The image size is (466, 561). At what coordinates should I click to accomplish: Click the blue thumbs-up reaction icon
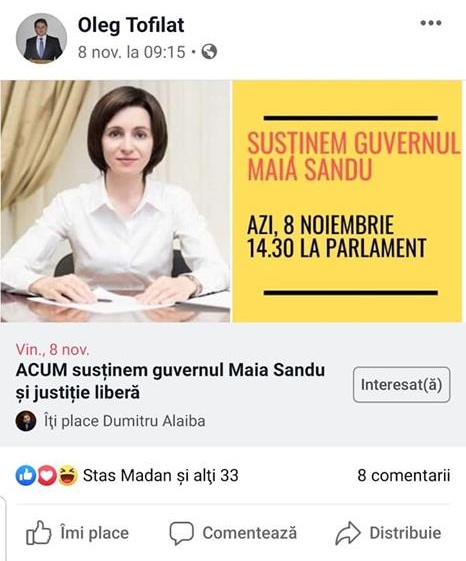(25, 475)
